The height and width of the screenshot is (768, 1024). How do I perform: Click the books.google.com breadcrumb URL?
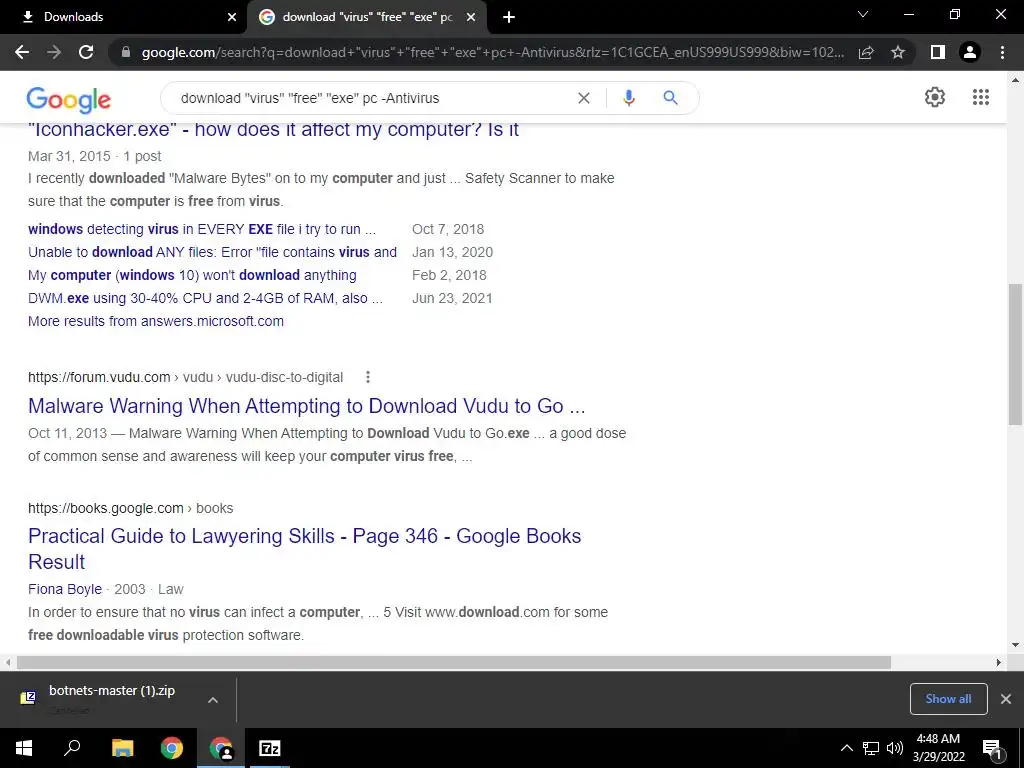point(131,508)
